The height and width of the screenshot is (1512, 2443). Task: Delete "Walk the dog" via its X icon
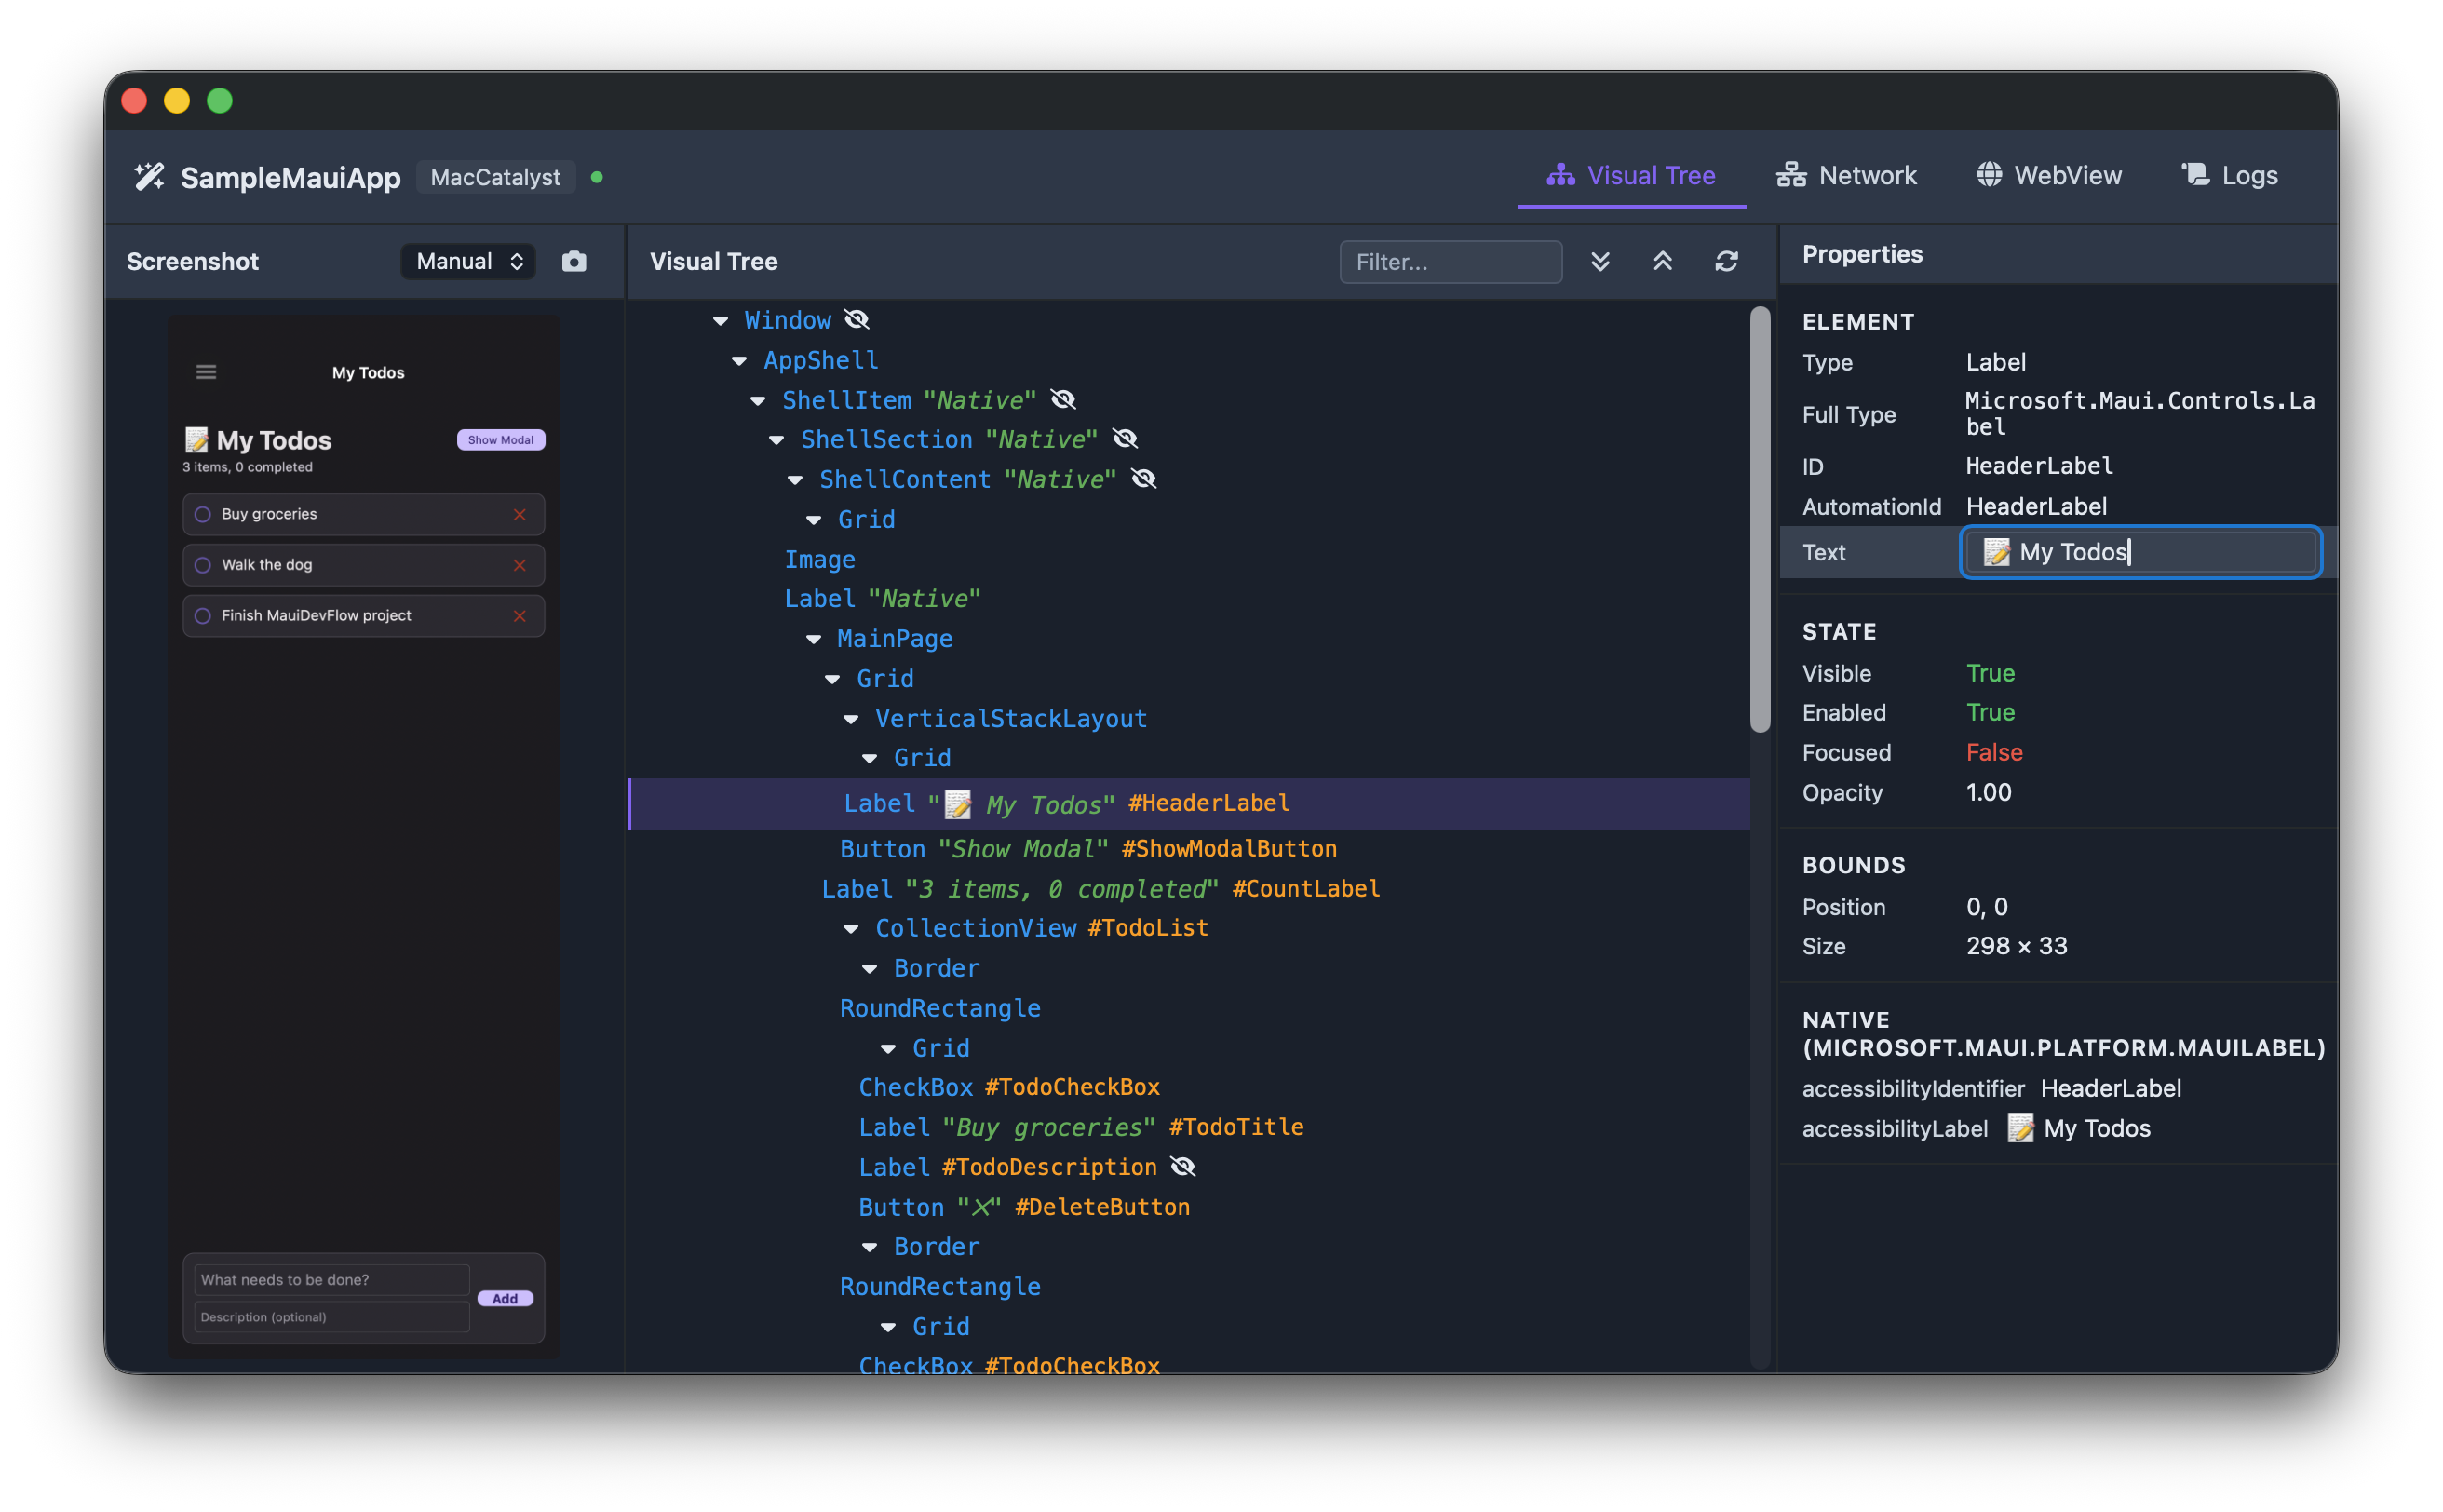tap(520, 565)
